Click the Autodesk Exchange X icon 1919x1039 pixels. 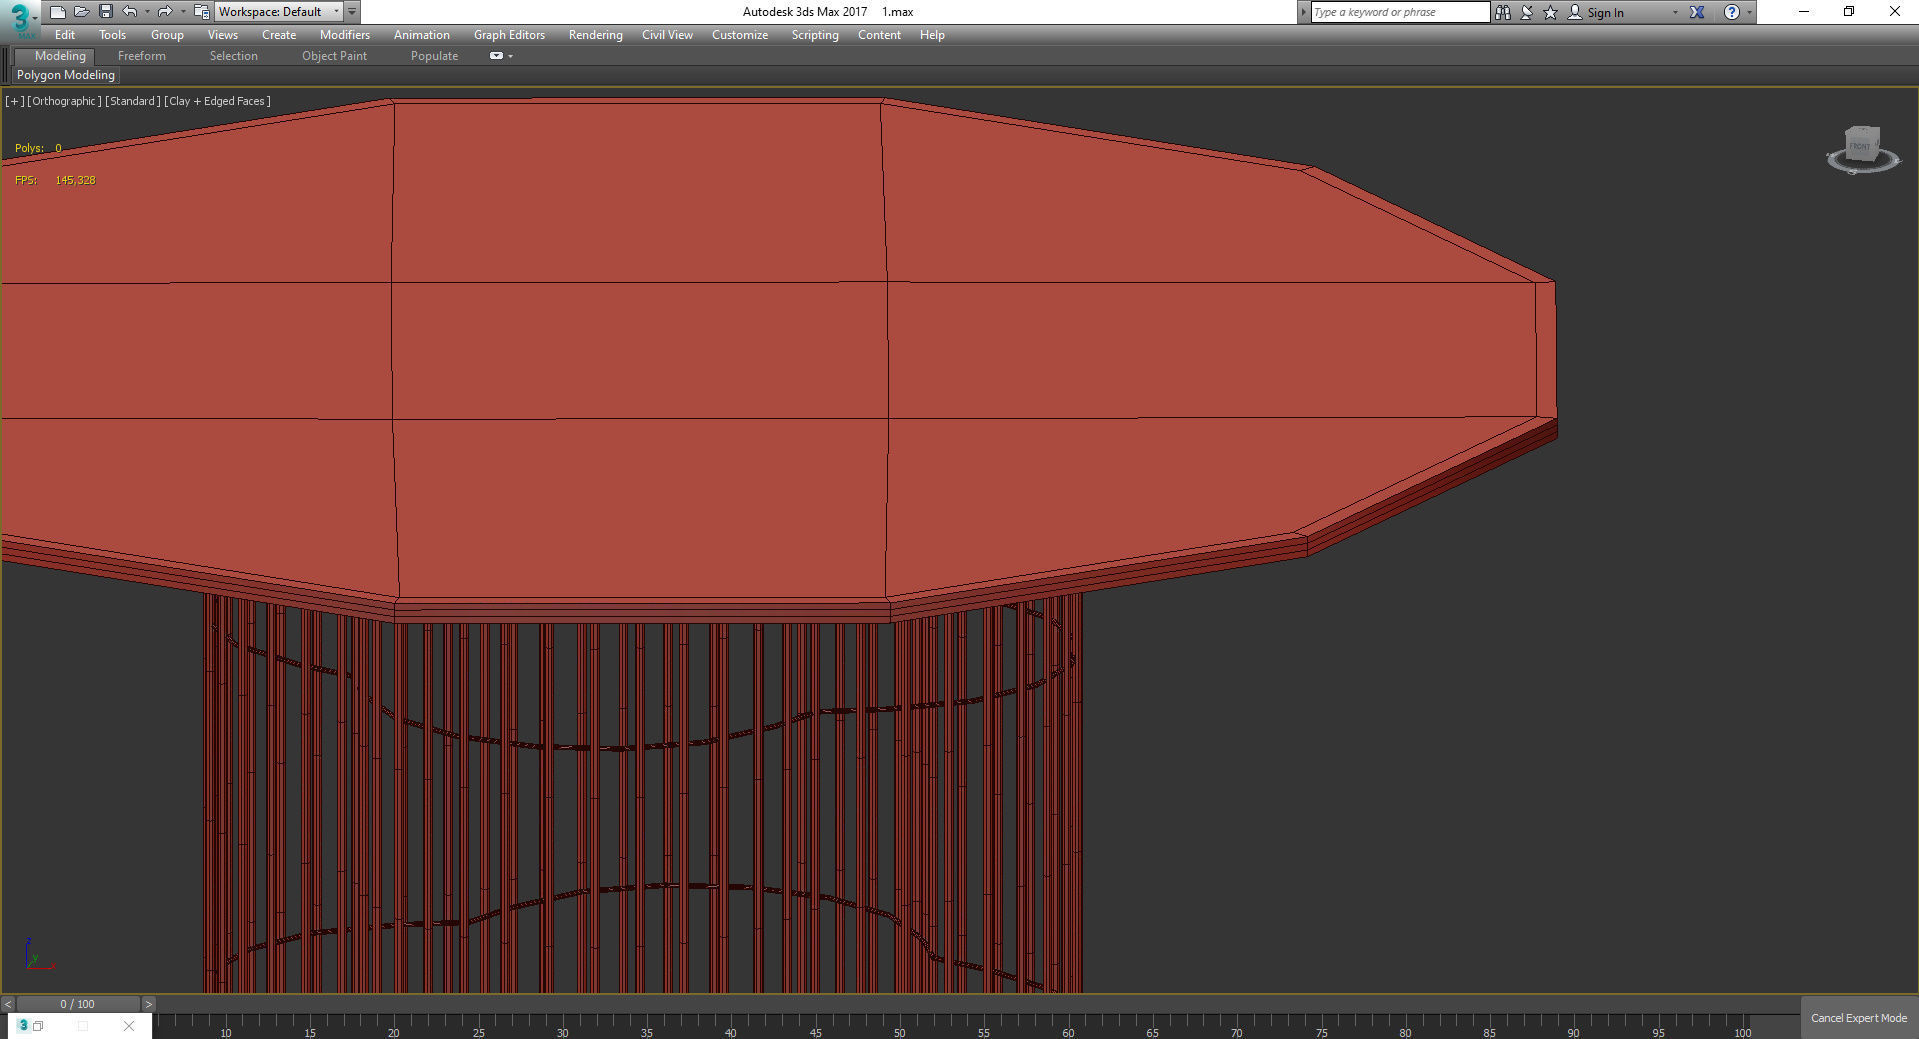pyautogui.click(x=1697, y=12)
